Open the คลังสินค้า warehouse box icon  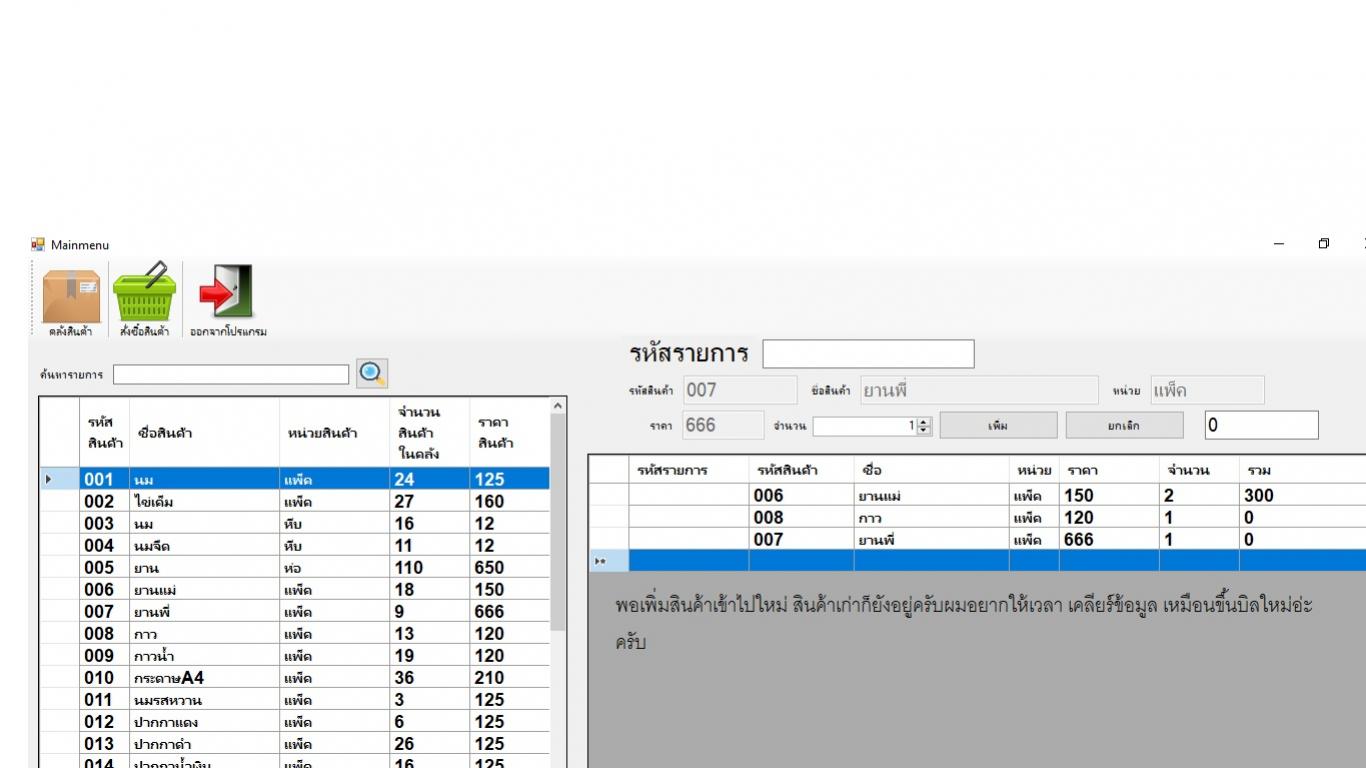(71, 298)
